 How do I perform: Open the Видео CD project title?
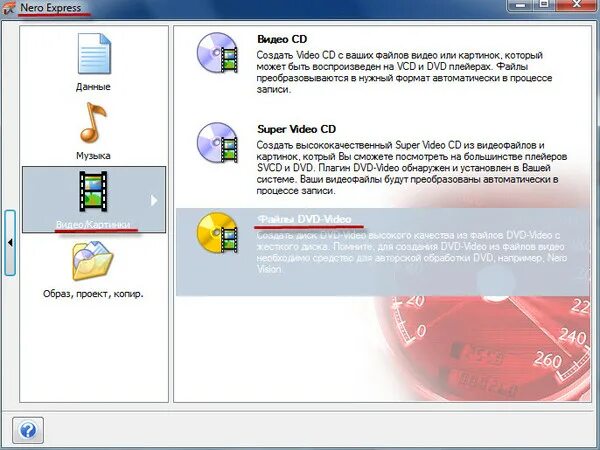coord(282,39)
